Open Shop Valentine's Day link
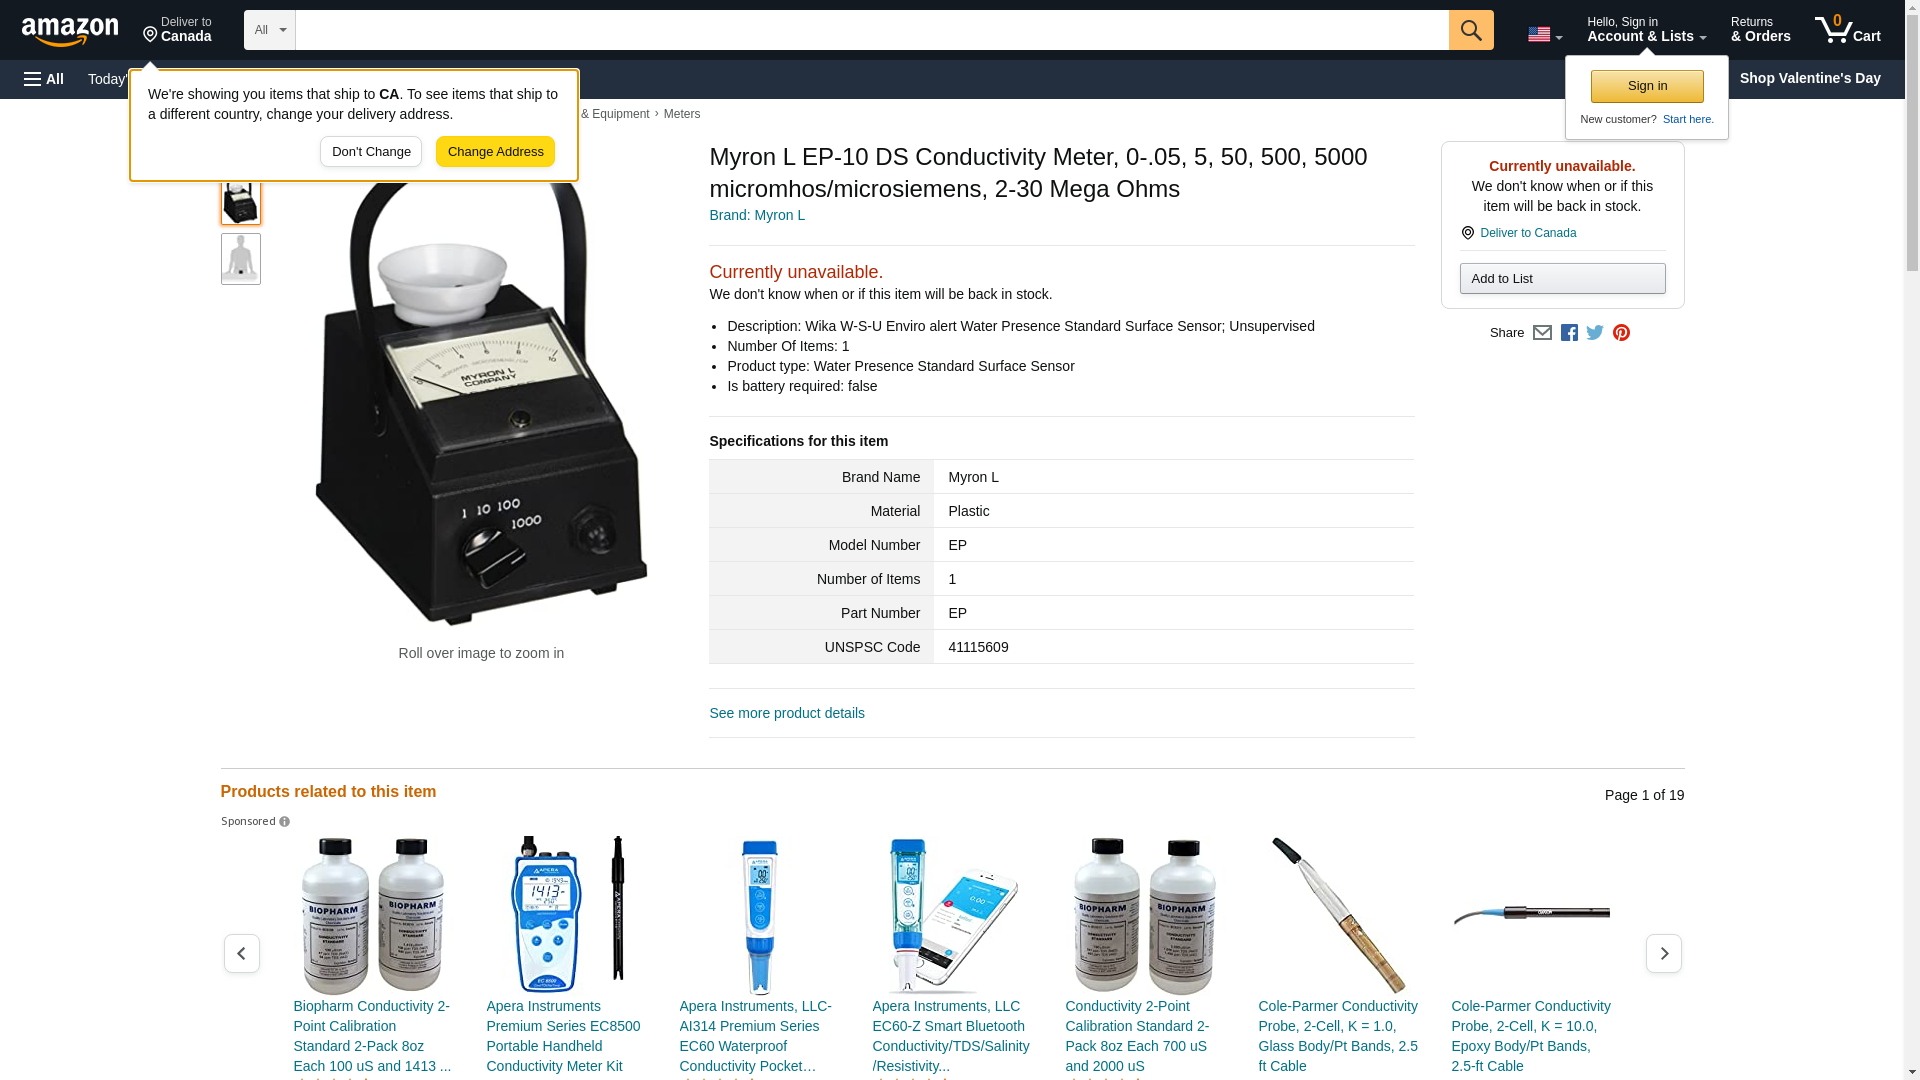The width and height of the screenshot is (1920, 1080). pos(1809,78)
